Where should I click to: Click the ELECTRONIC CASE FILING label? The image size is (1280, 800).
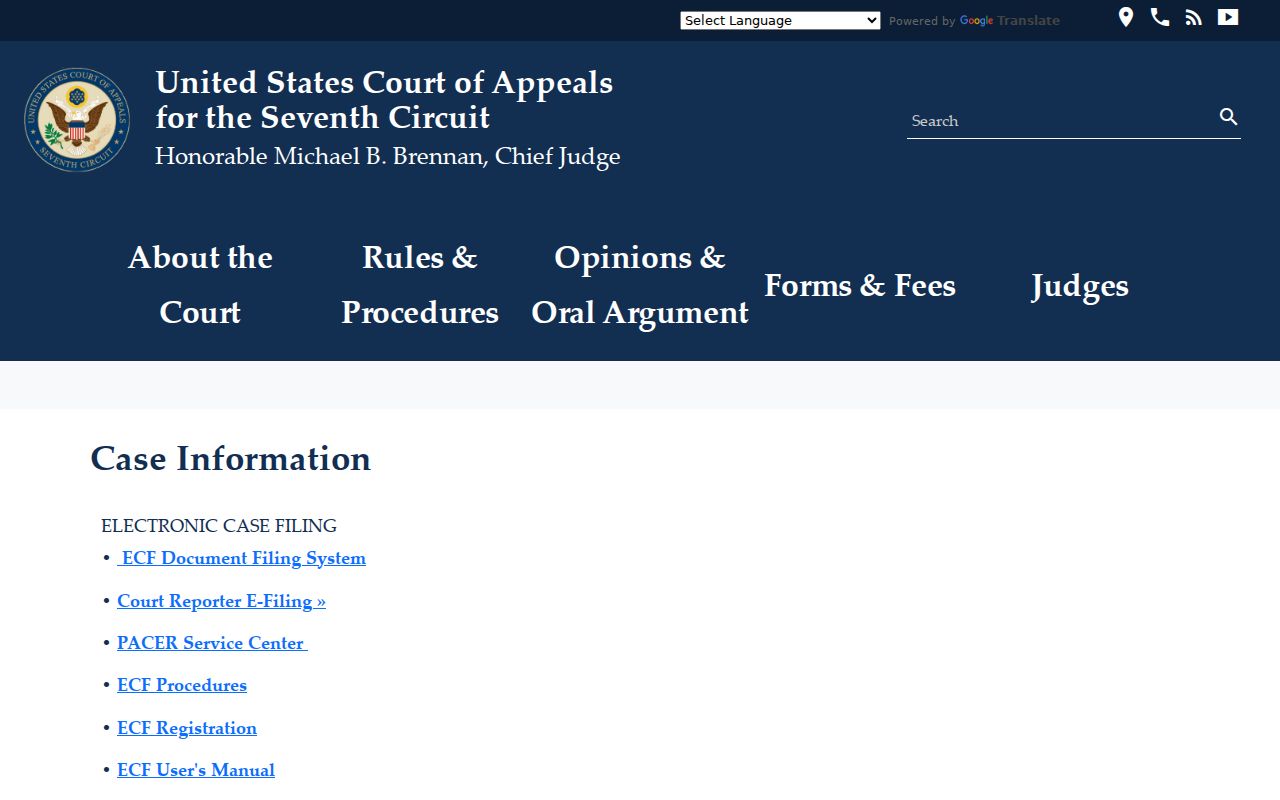[219, 526]
